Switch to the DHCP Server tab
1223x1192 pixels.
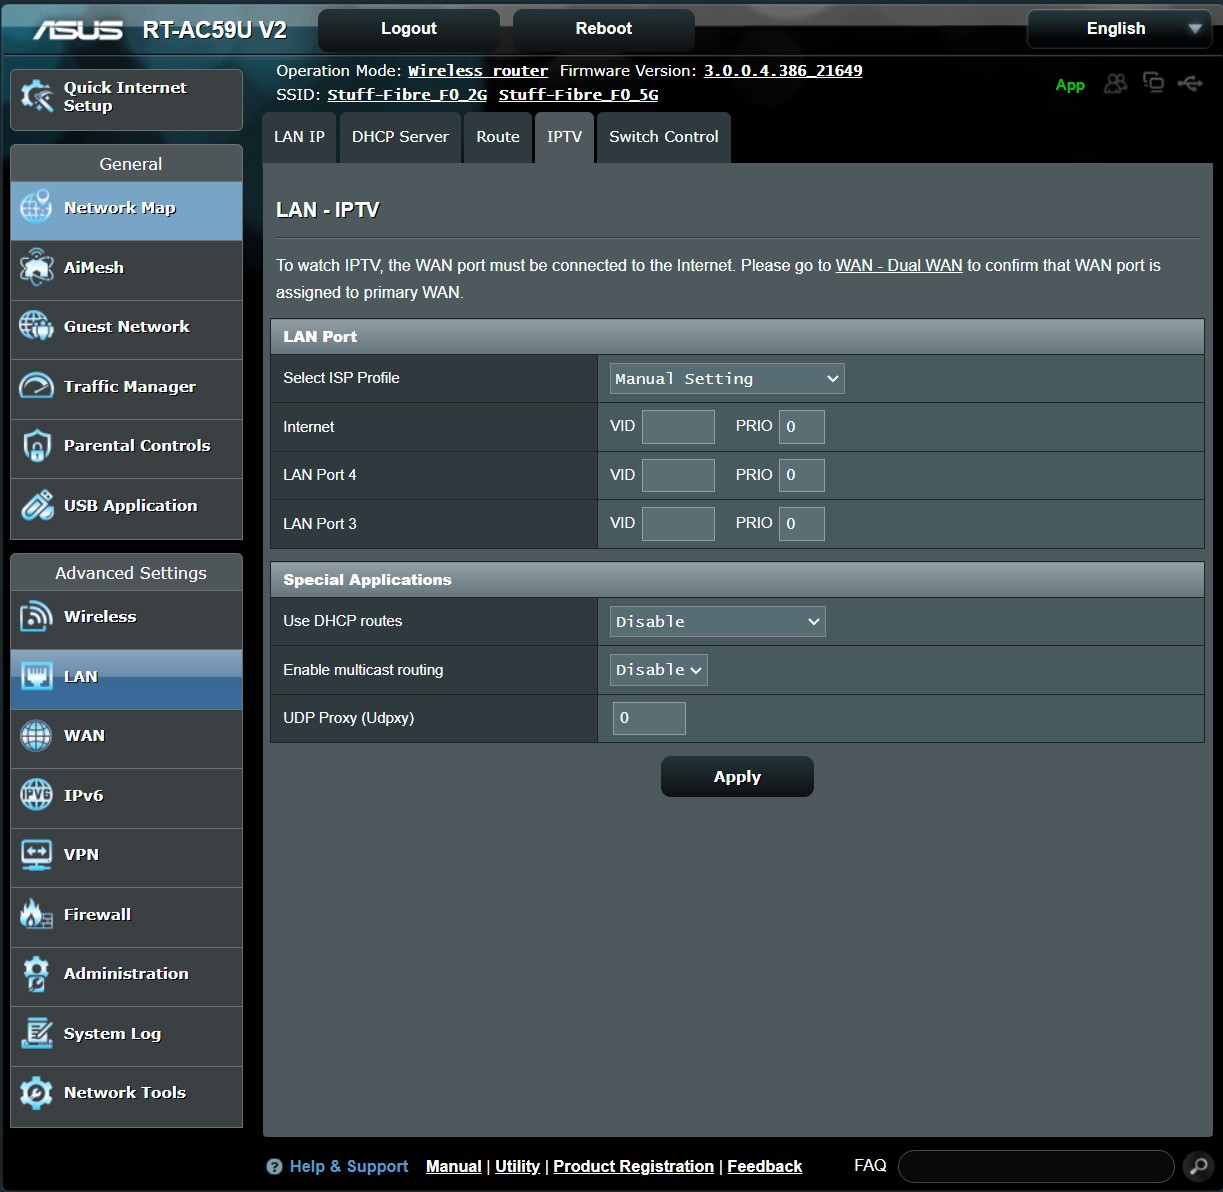click(400, 137)
